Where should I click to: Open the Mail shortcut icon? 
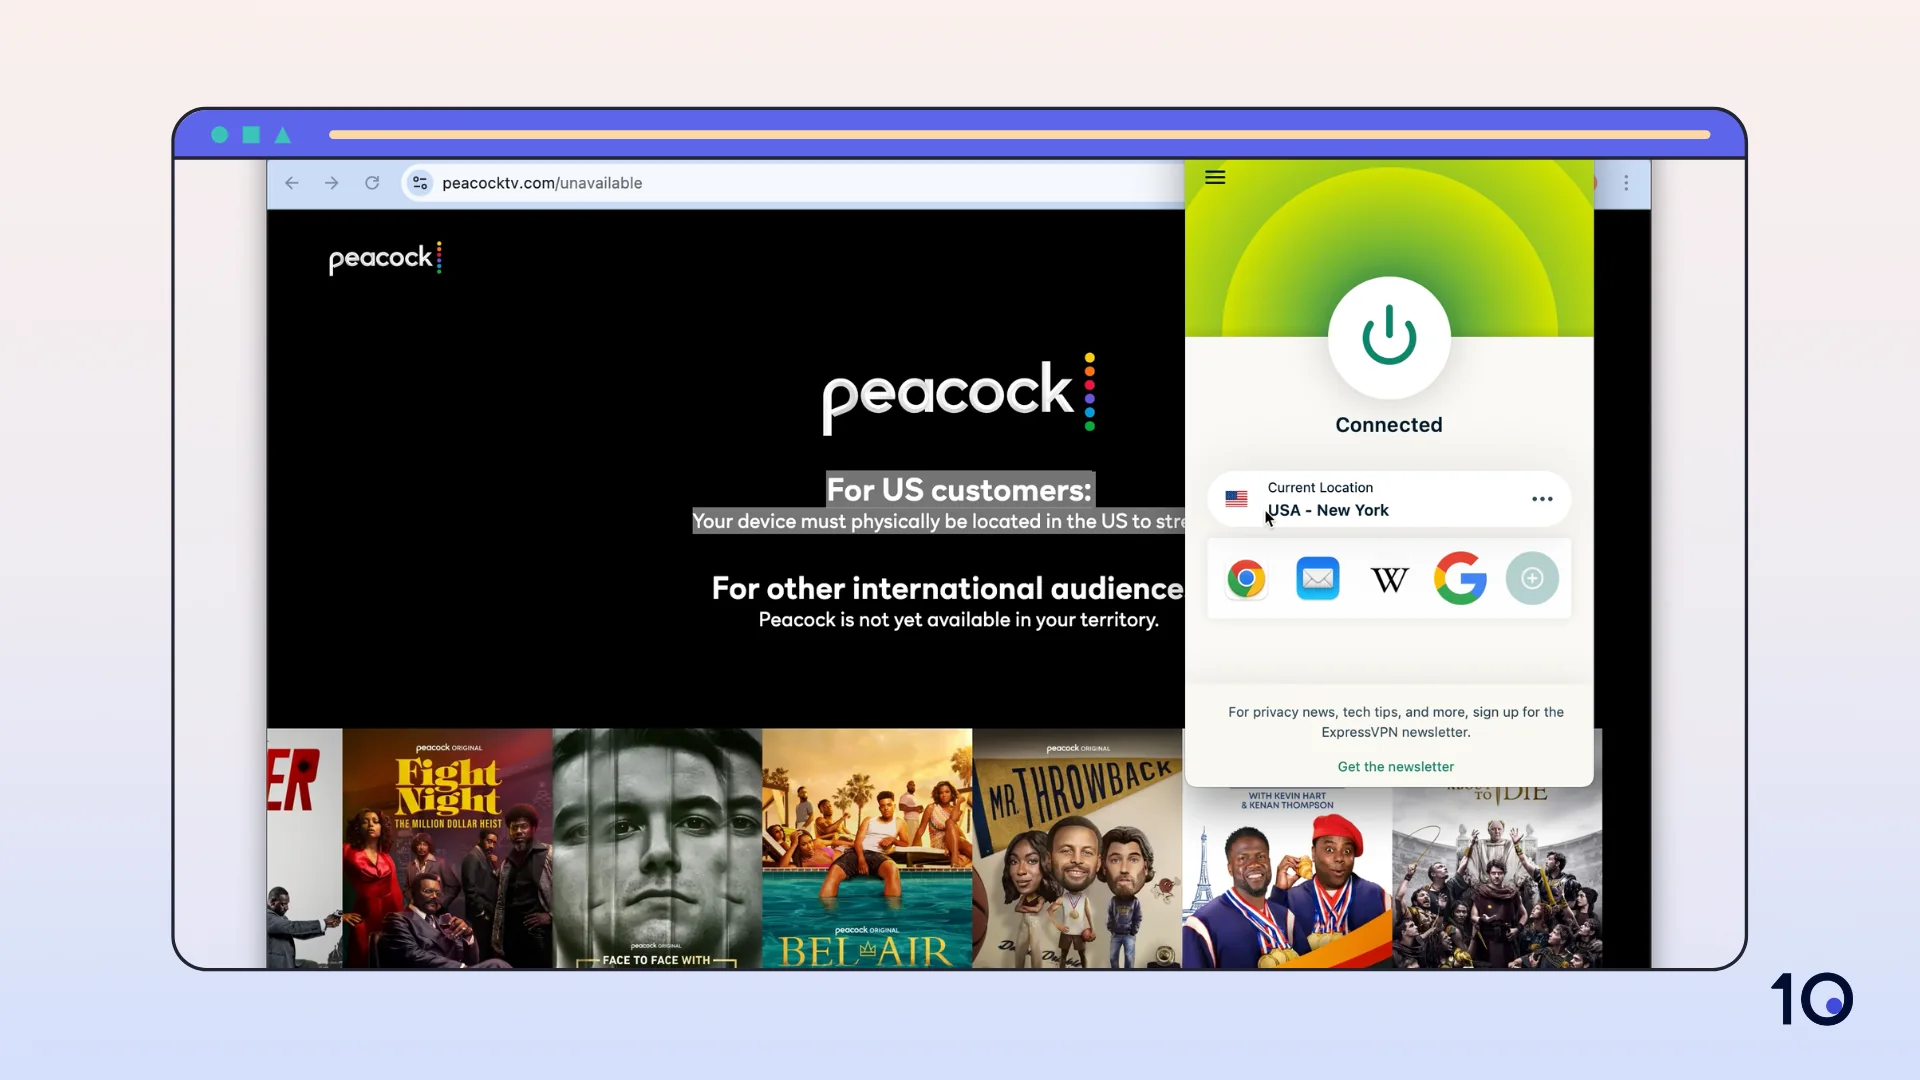coord(1317,578)
